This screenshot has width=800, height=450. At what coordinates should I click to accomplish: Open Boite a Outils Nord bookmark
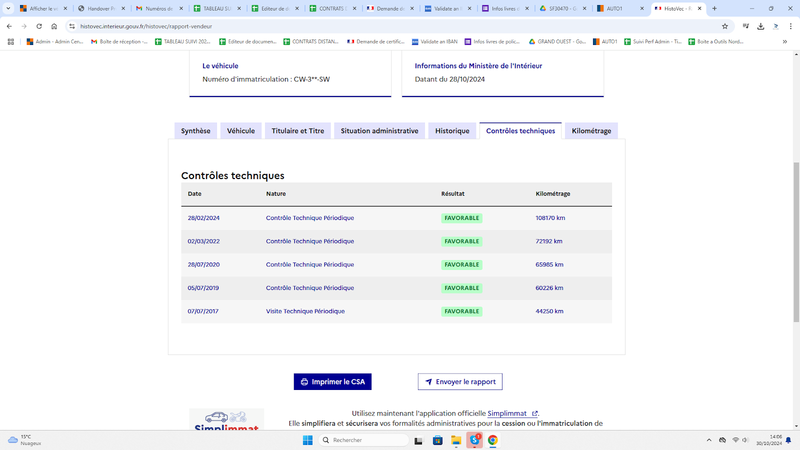coord(715,42)
